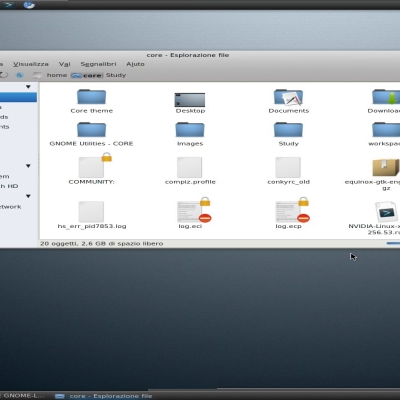Open the browser globe icon in top panel
The image size is (400, 400).
29,5
